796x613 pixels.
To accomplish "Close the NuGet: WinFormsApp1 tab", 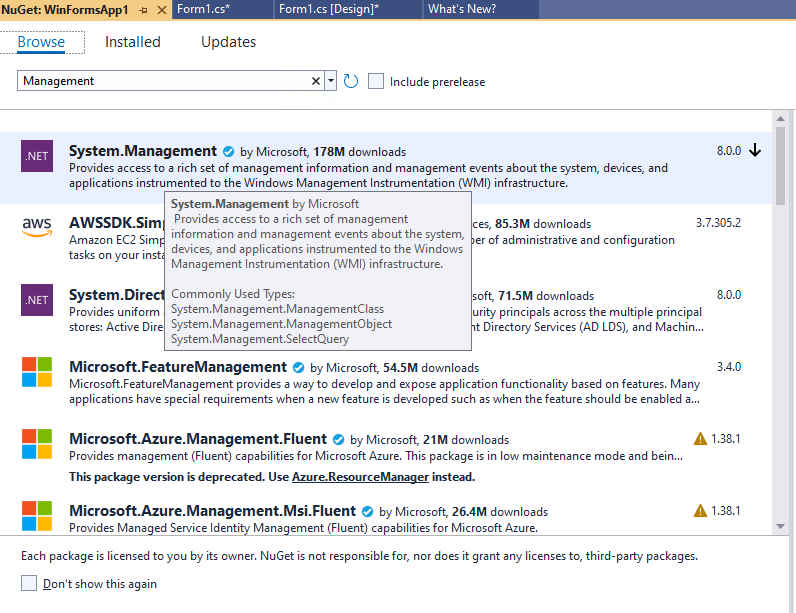I will 162,10.
